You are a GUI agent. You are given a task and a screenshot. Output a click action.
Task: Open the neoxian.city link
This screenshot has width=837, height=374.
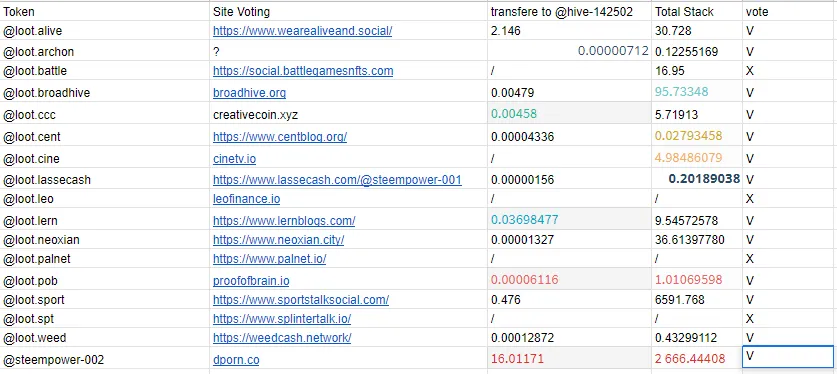[278, 240]
